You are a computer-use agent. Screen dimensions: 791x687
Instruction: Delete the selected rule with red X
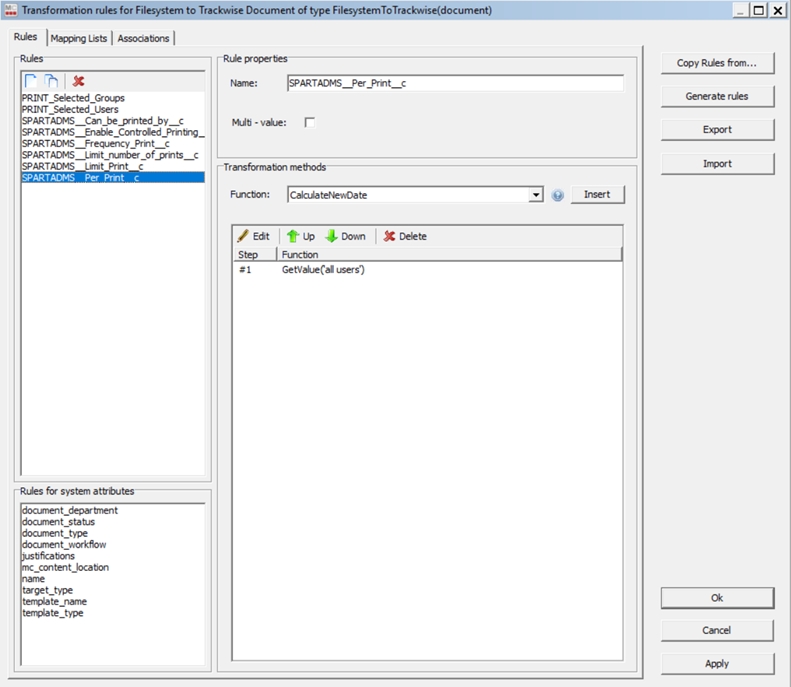(78, 80)
